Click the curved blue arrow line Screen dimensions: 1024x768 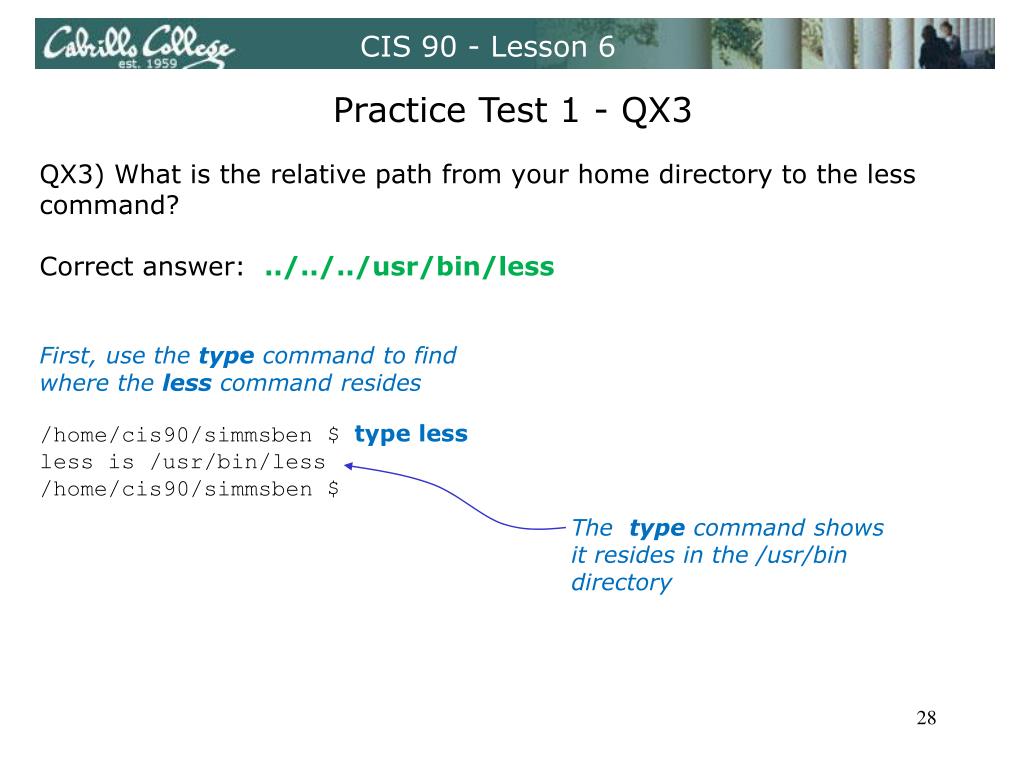pyautogui.click(x=457, y=496)
